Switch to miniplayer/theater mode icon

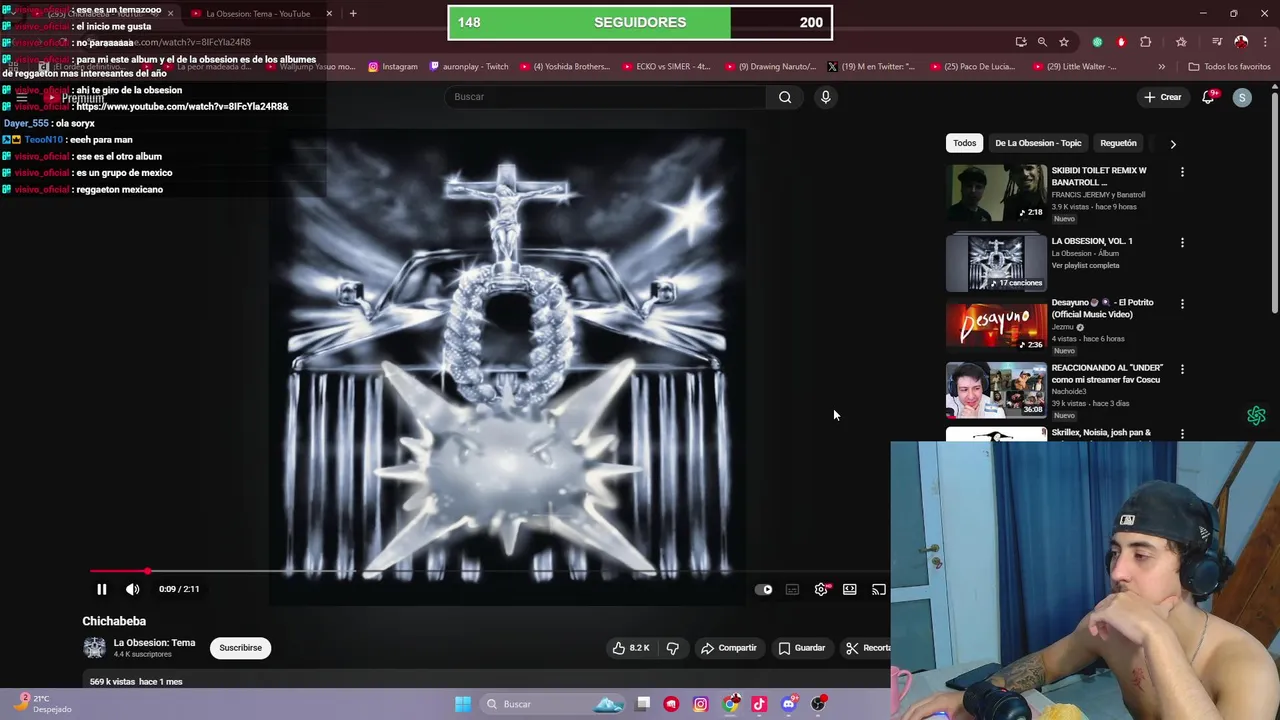point(849,590)
